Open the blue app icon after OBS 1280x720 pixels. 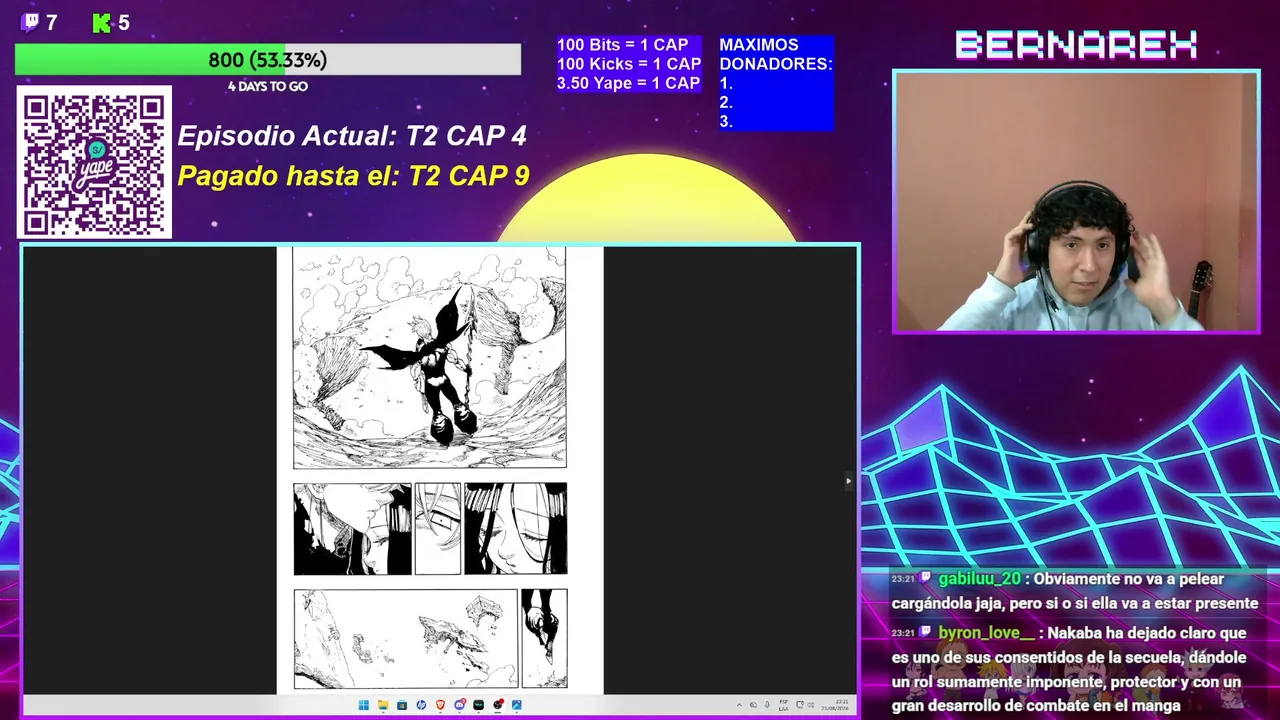[x=517, y=705]
